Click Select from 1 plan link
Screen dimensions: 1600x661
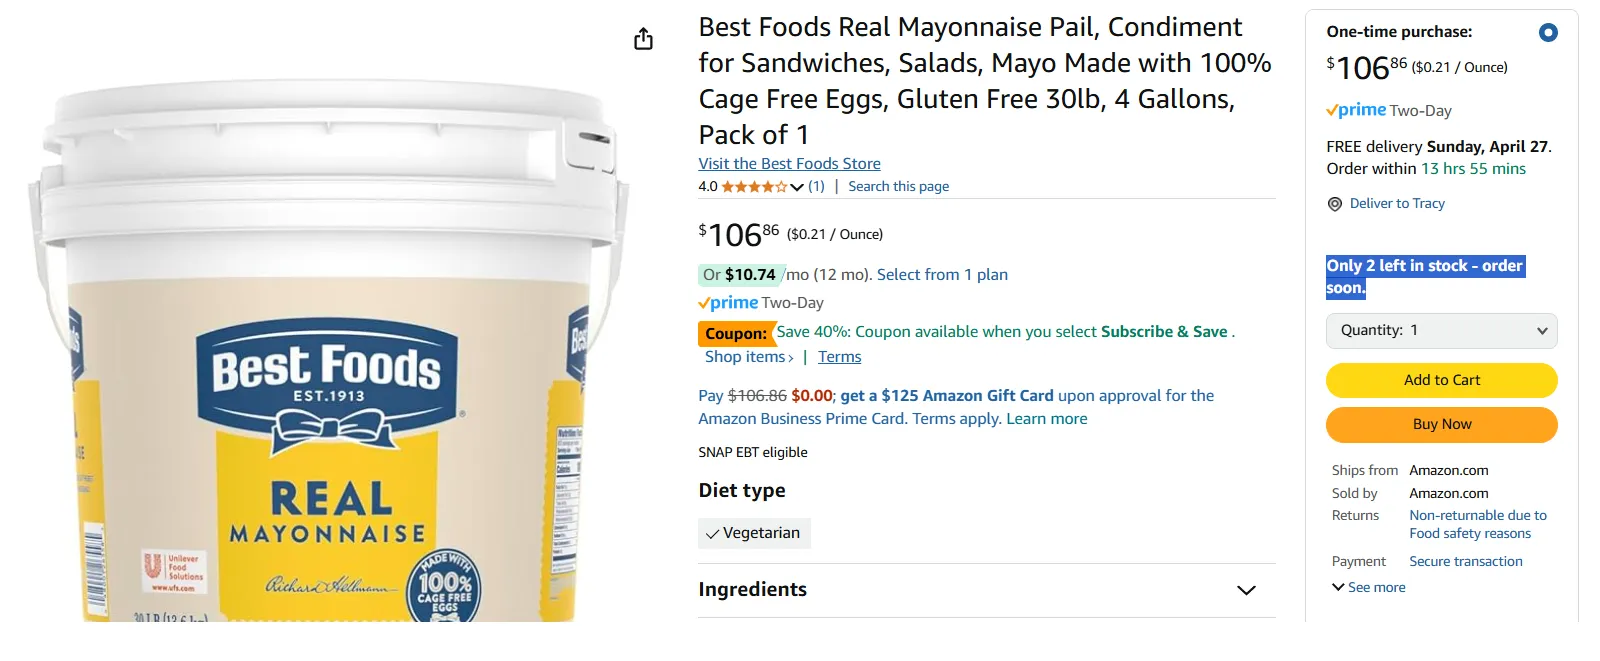click(x=942, y=275)
